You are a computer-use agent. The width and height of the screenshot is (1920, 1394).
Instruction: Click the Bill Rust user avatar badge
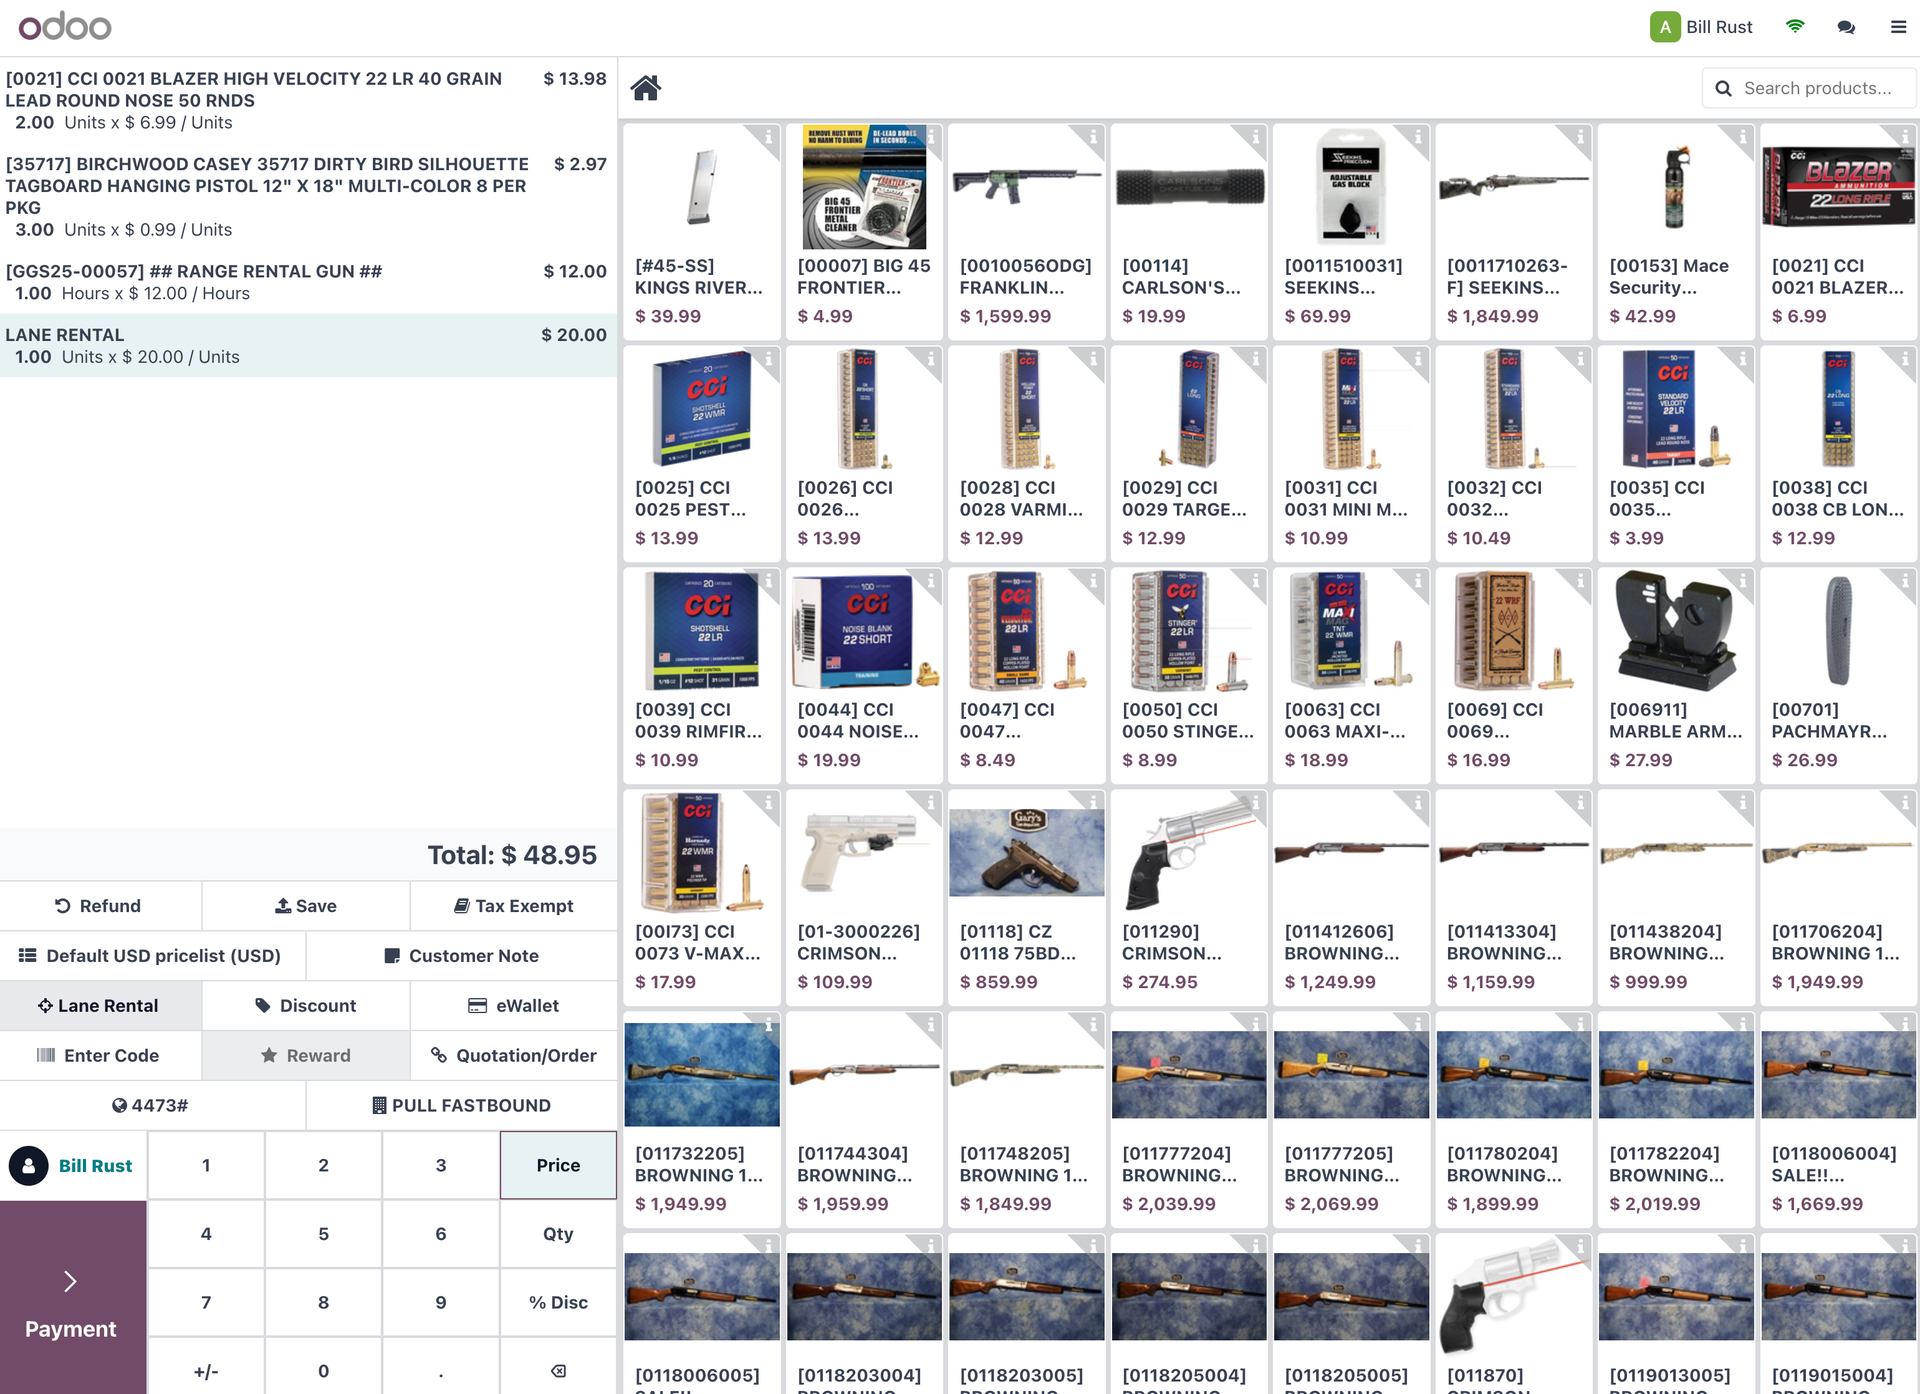(1665, 27)
